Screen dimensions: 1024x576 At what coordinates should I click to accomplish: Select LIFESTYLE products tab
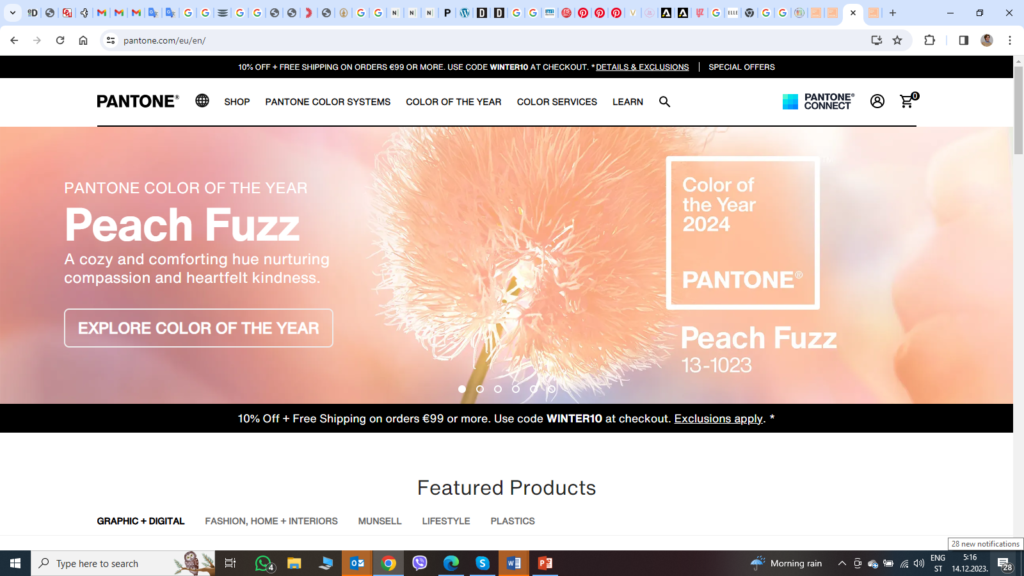click(446, 521)
